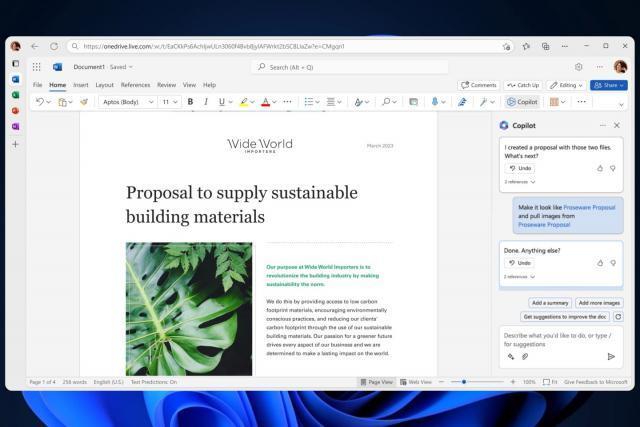Viewport: 640px width, 427px height.
Task: Click the Dictate microphone icon
Action: [x=436, y=102]
